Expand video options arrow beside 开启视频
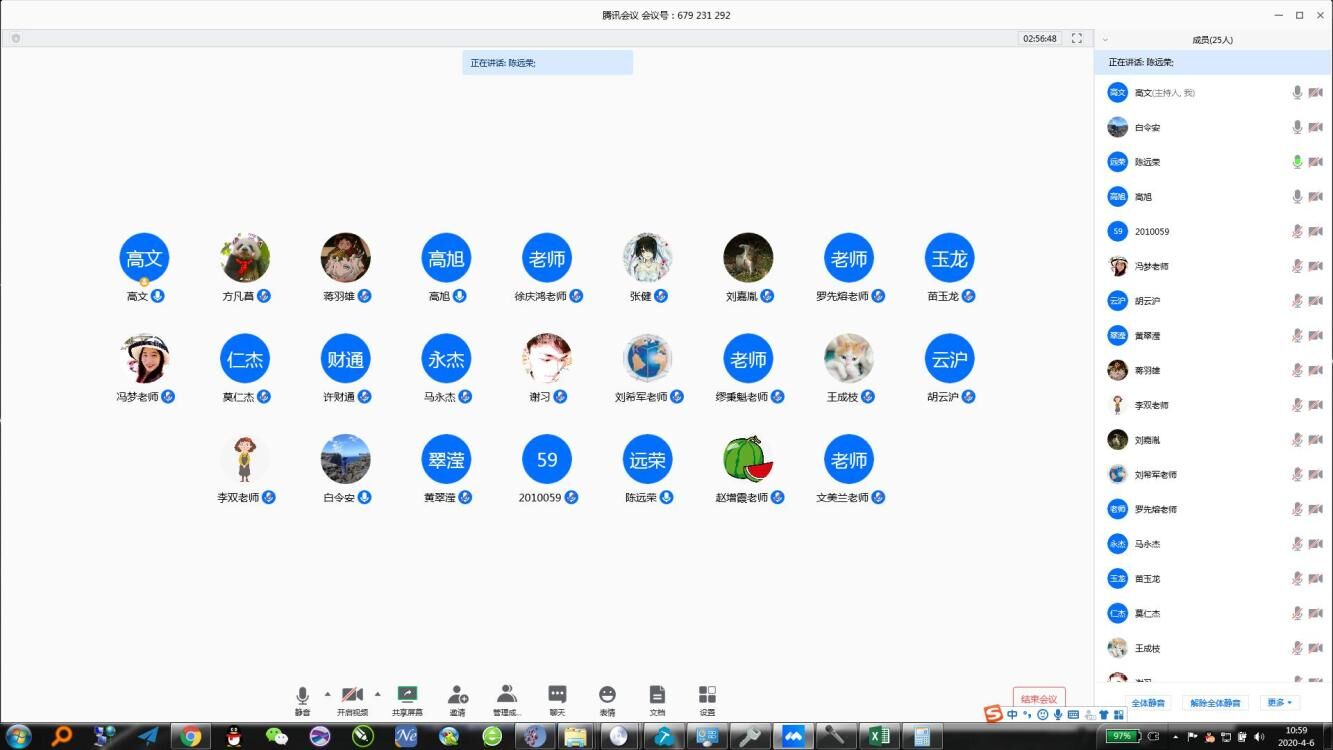Viewport: 1333px width, 750px height. (377, 693)
